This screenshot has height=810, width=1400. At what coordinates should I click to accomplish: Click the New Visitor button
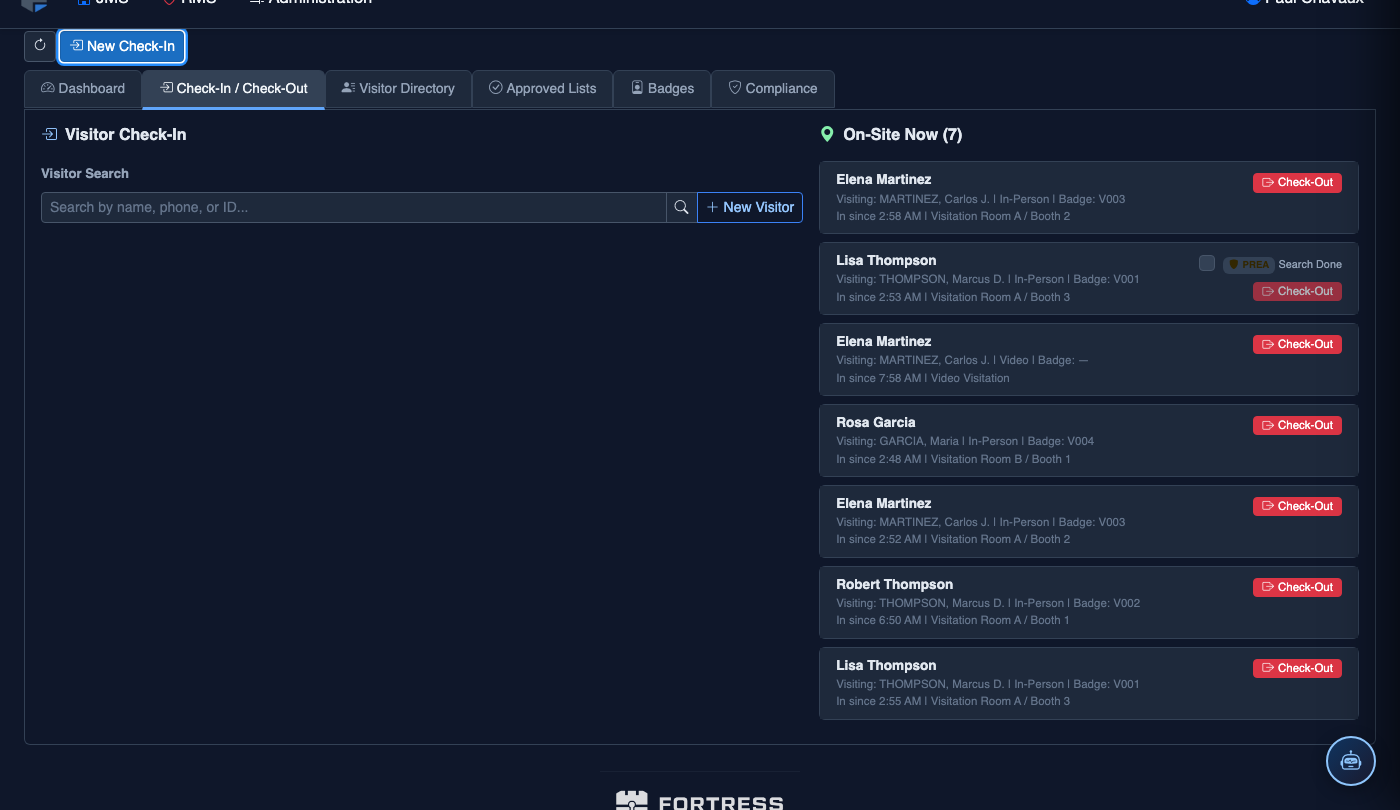750,207
